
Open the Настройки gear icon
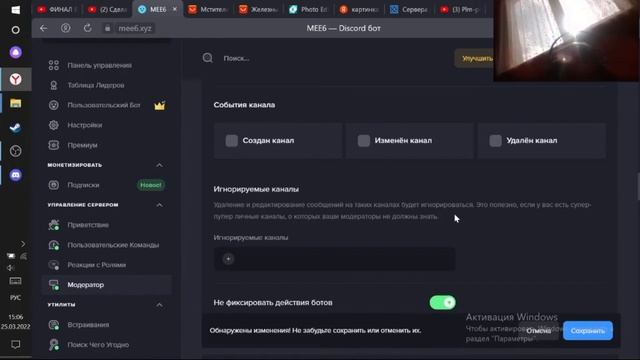pos(53,125)
